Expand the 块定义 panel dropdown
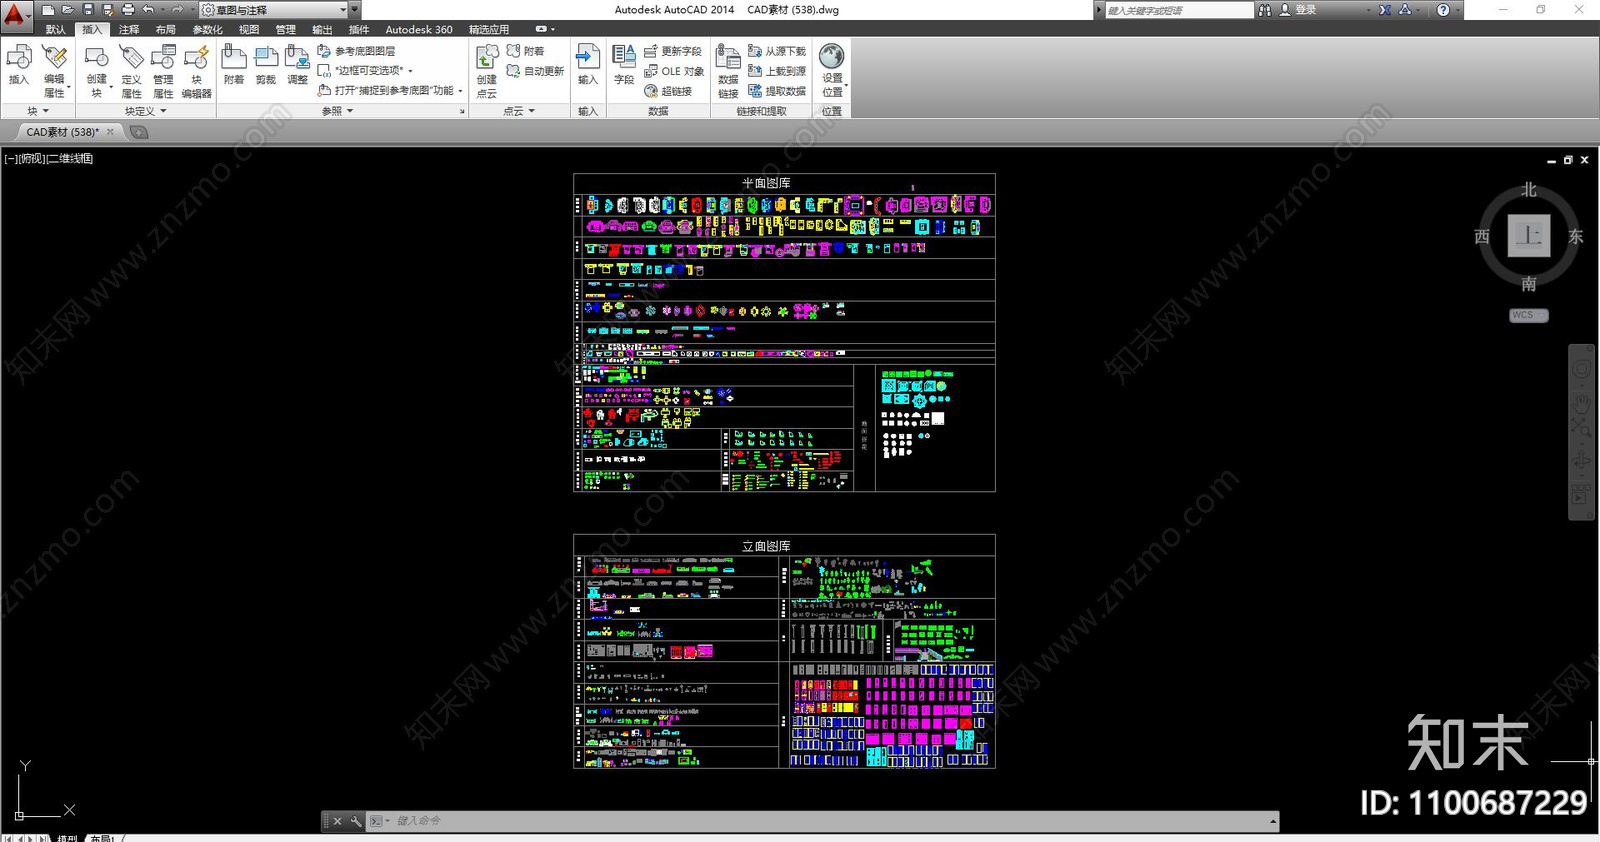The height and width of the screenshot is (842, 1600). click(146, 111)
